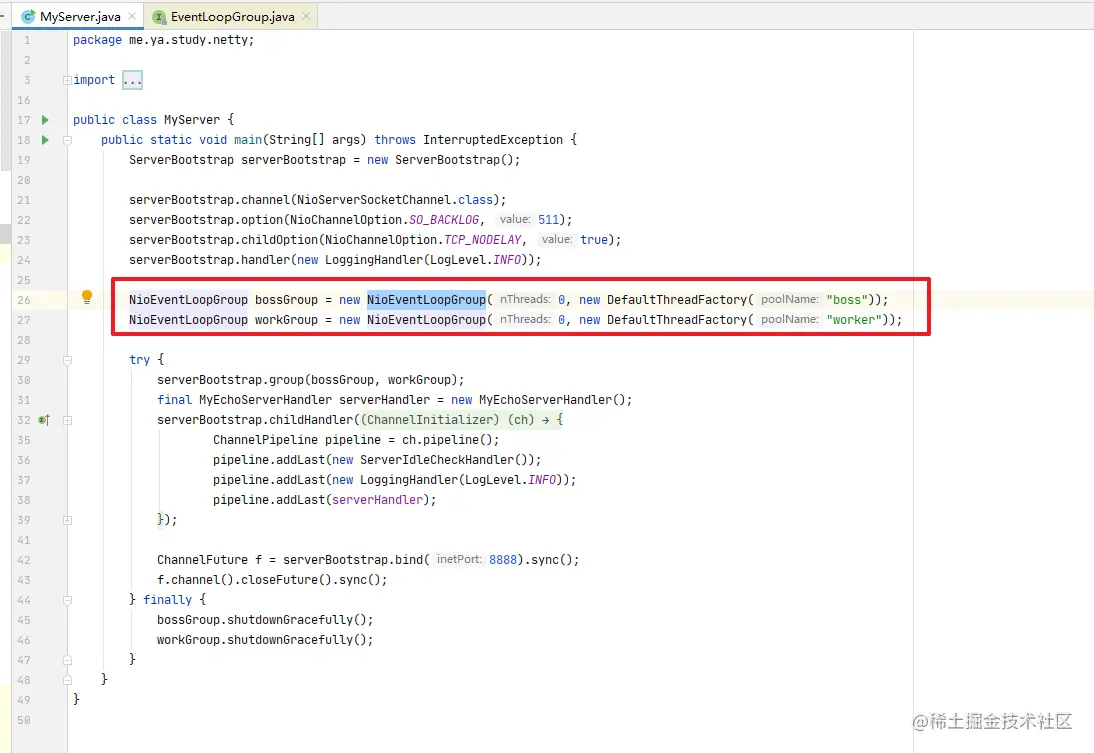Click the MyServer.java class file icon
The width and height of the screenshot is (1094, 753).
click(x=28, y=16)
